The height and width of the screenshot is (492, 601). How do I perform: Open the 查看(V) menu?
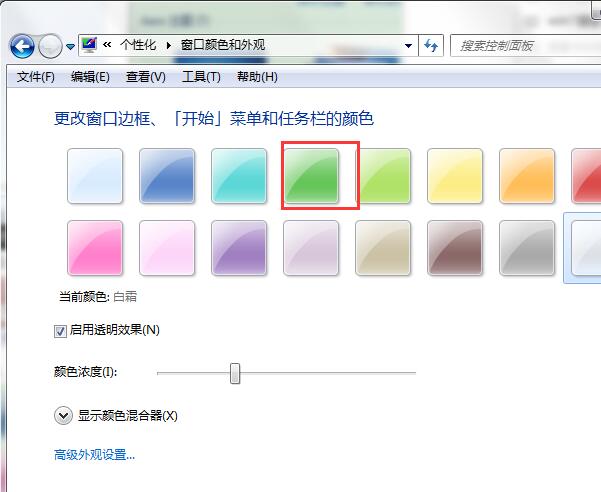pyautogui.click(x=146, y=77)
